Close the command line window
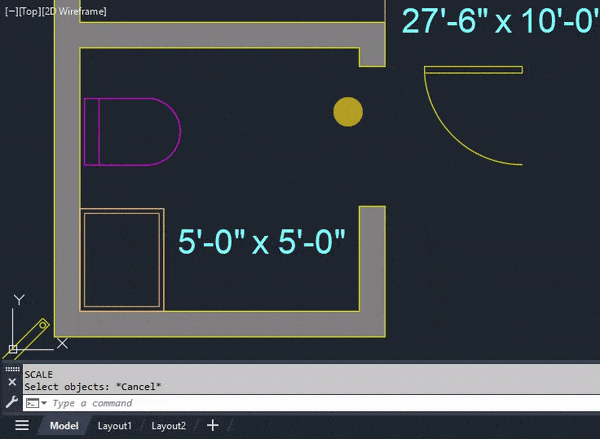600x439 pixels. pyautogui.click(x=12, y=382)
